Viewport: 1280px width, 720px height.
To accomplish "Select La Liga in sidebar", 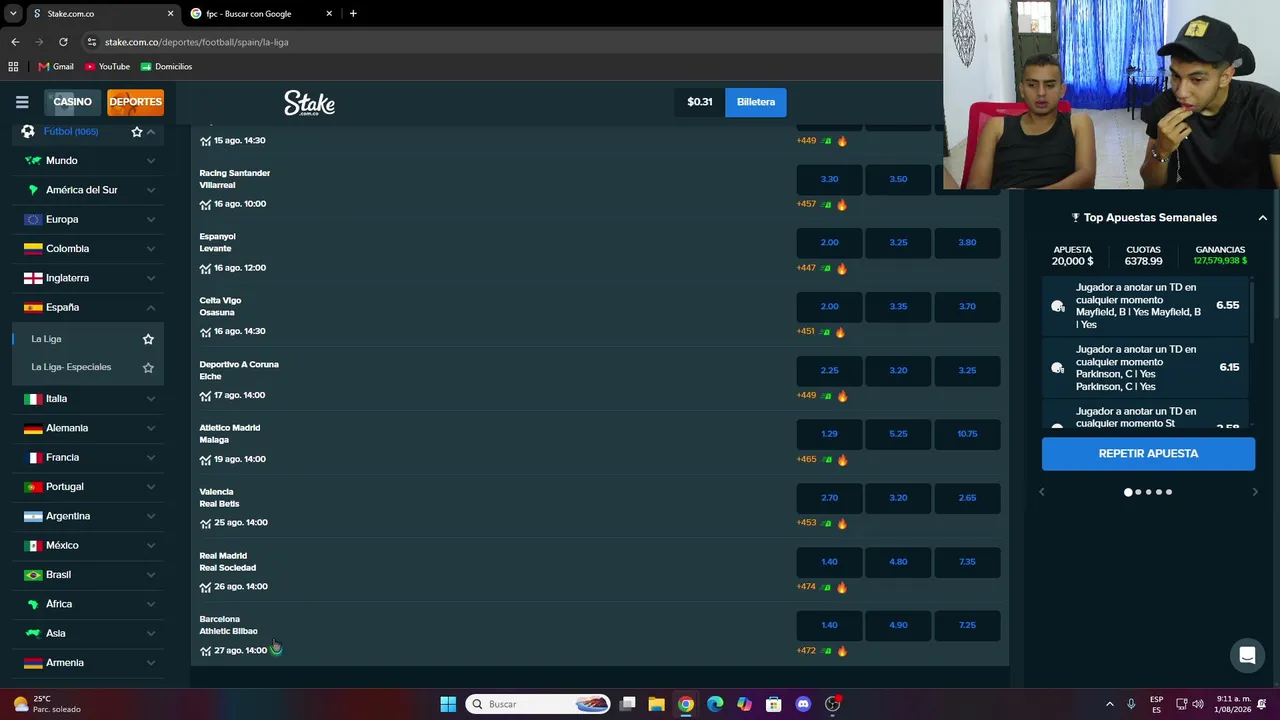I will click(46, 339).
